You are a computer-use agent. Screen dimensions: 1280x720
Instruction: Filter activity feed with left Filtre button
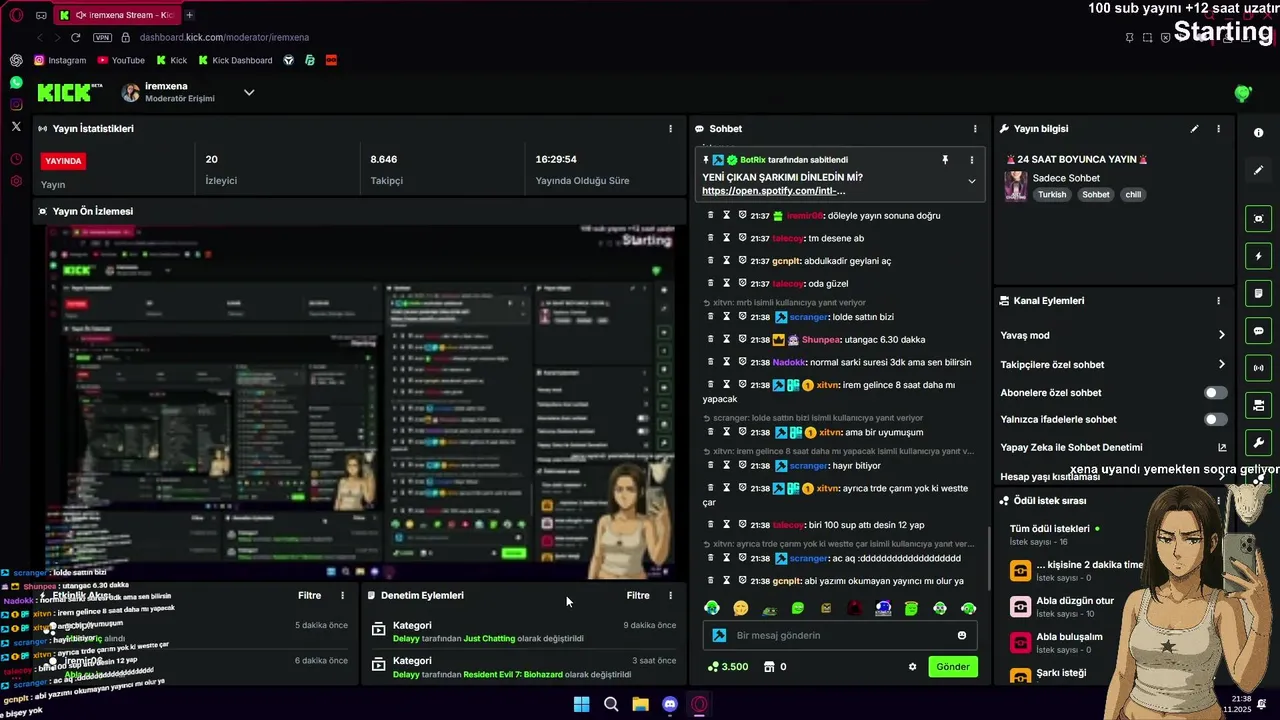click(310, 596)
